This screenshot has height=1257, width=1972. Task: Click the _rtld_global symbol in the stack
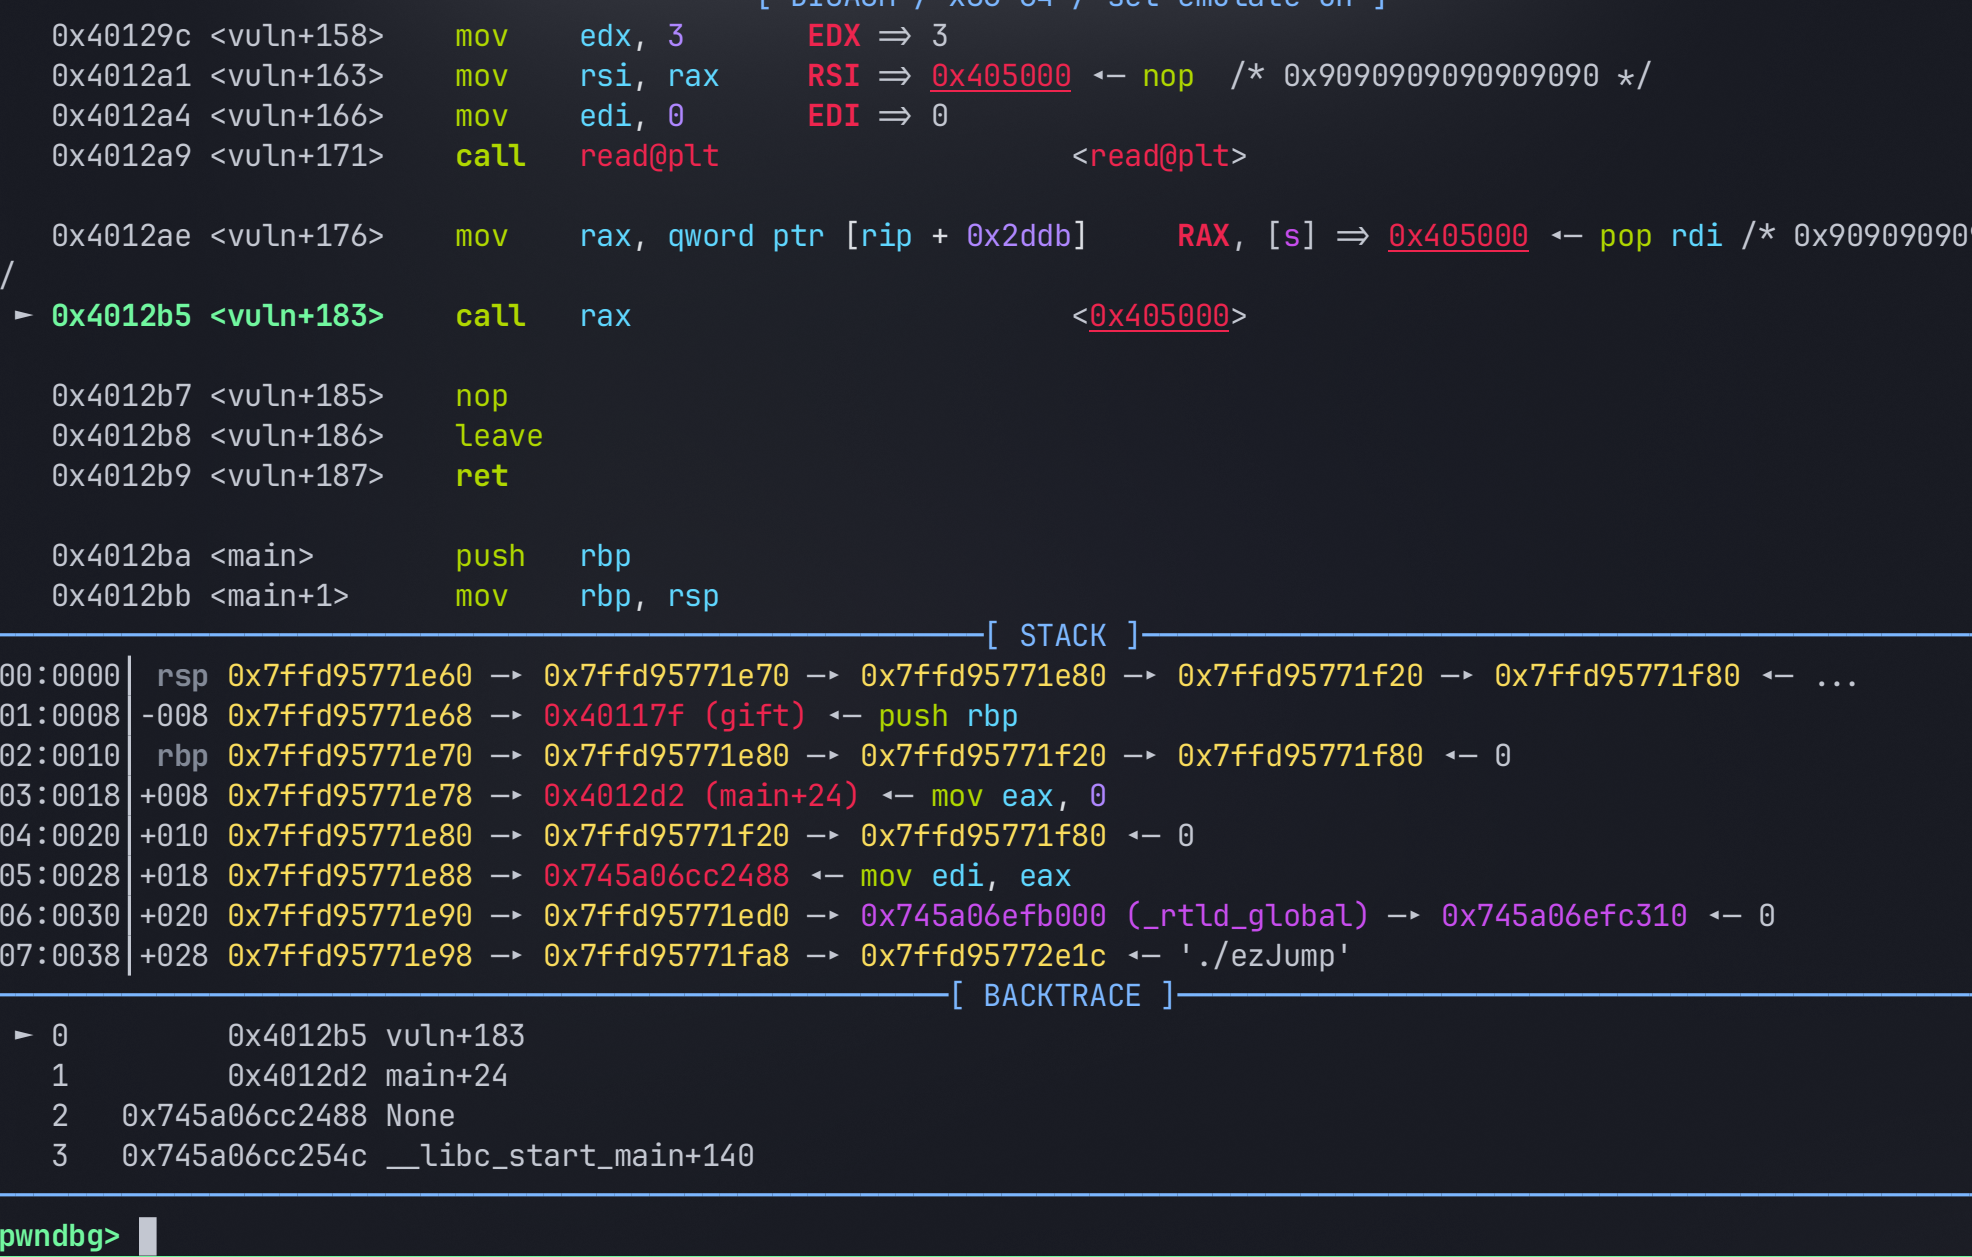point(1246,916)
